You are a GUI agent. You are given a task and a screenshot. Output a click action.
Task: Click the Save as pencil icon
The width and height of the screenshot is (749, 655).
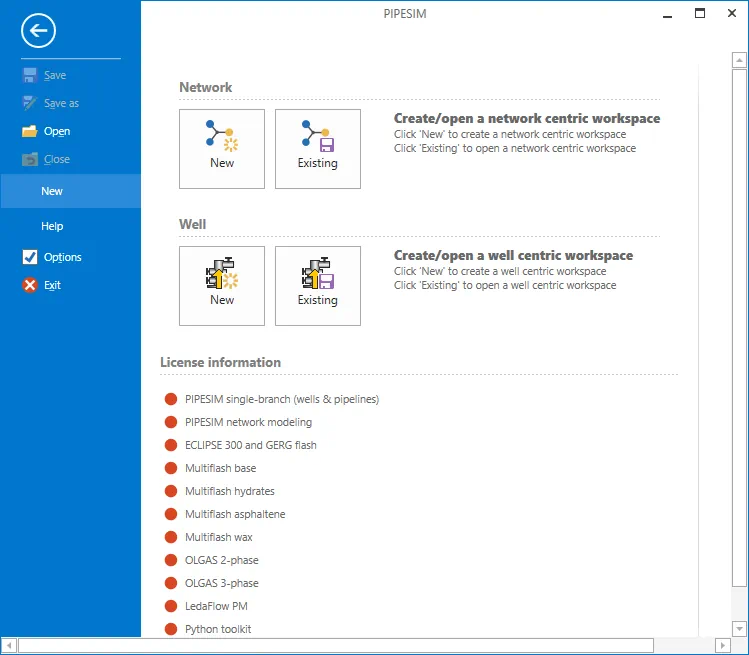[30, 103]
